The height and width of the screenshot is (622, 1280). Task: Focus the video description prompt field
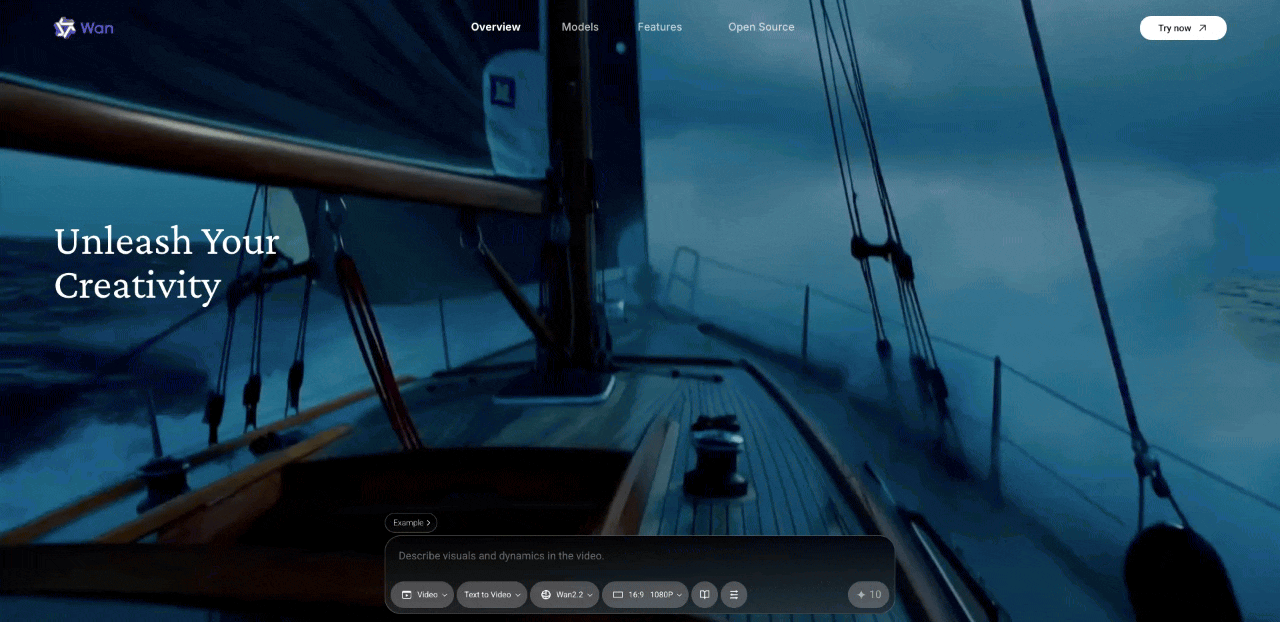pyautogui.click(x=638, y=556)
